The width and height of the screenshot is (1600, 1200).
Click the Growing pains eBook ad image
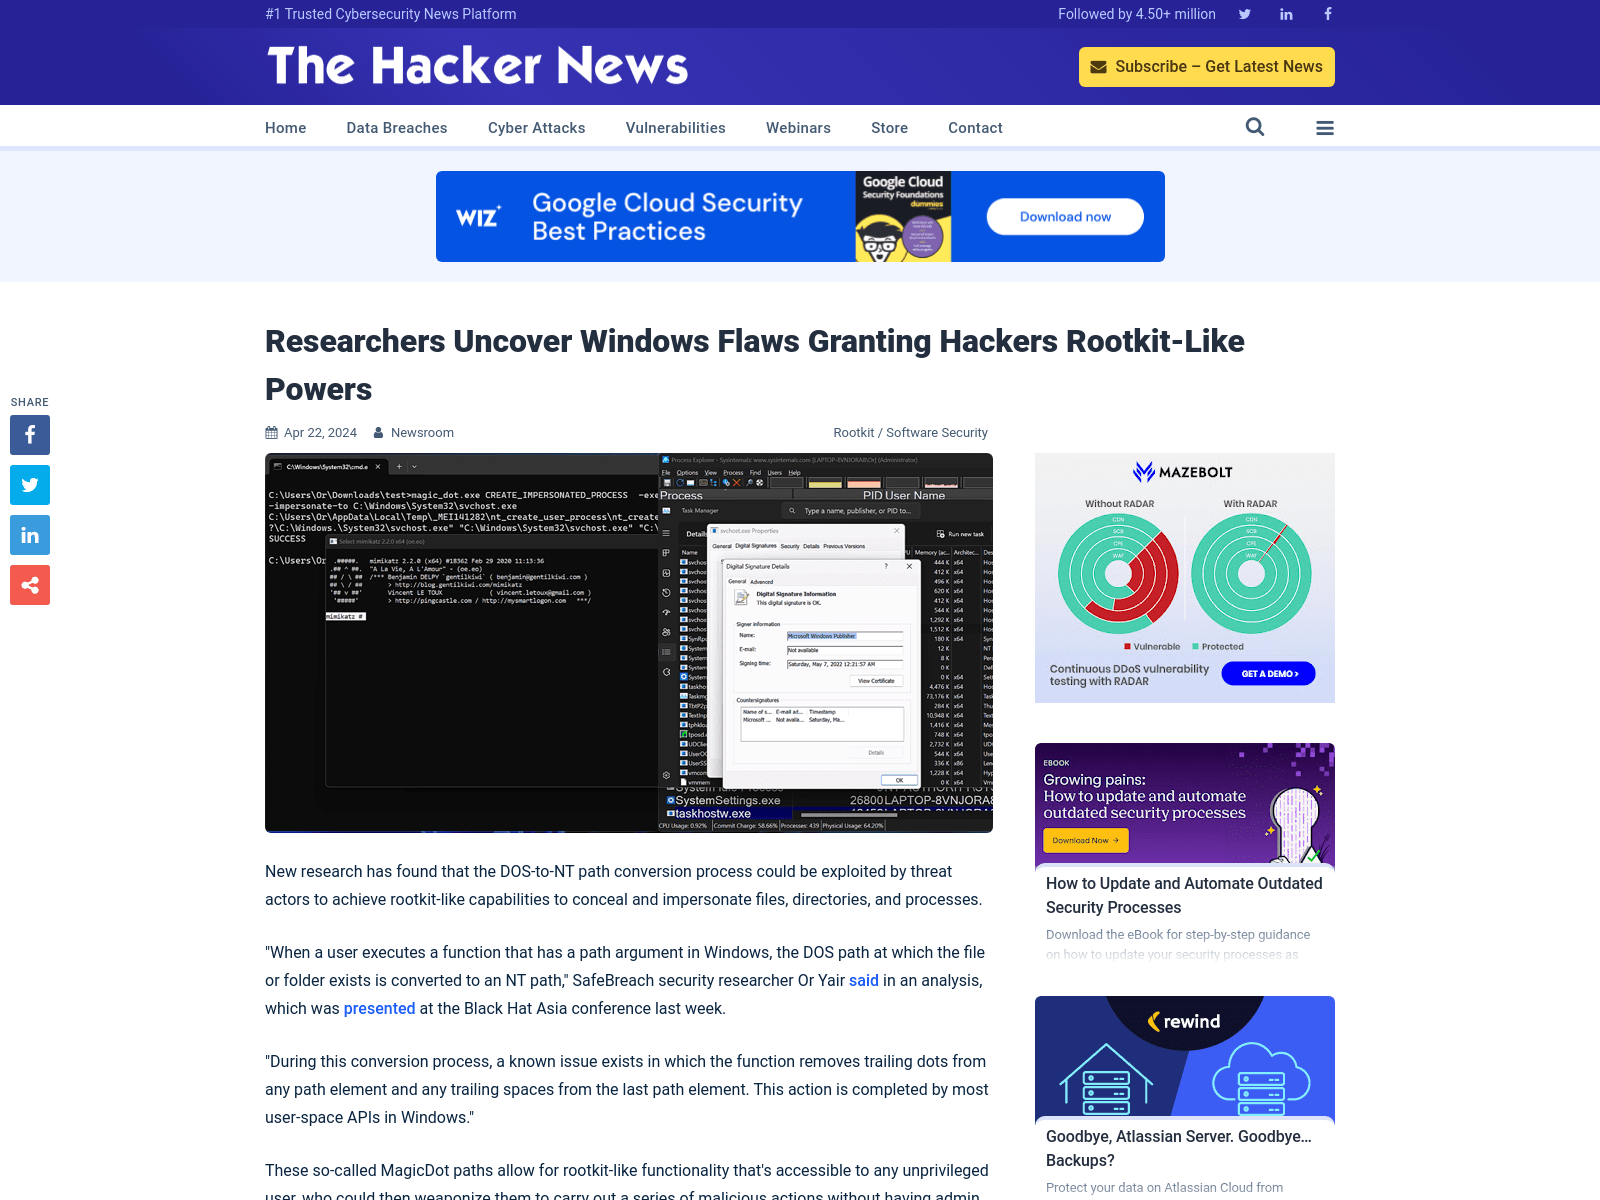coord(1185,803)
